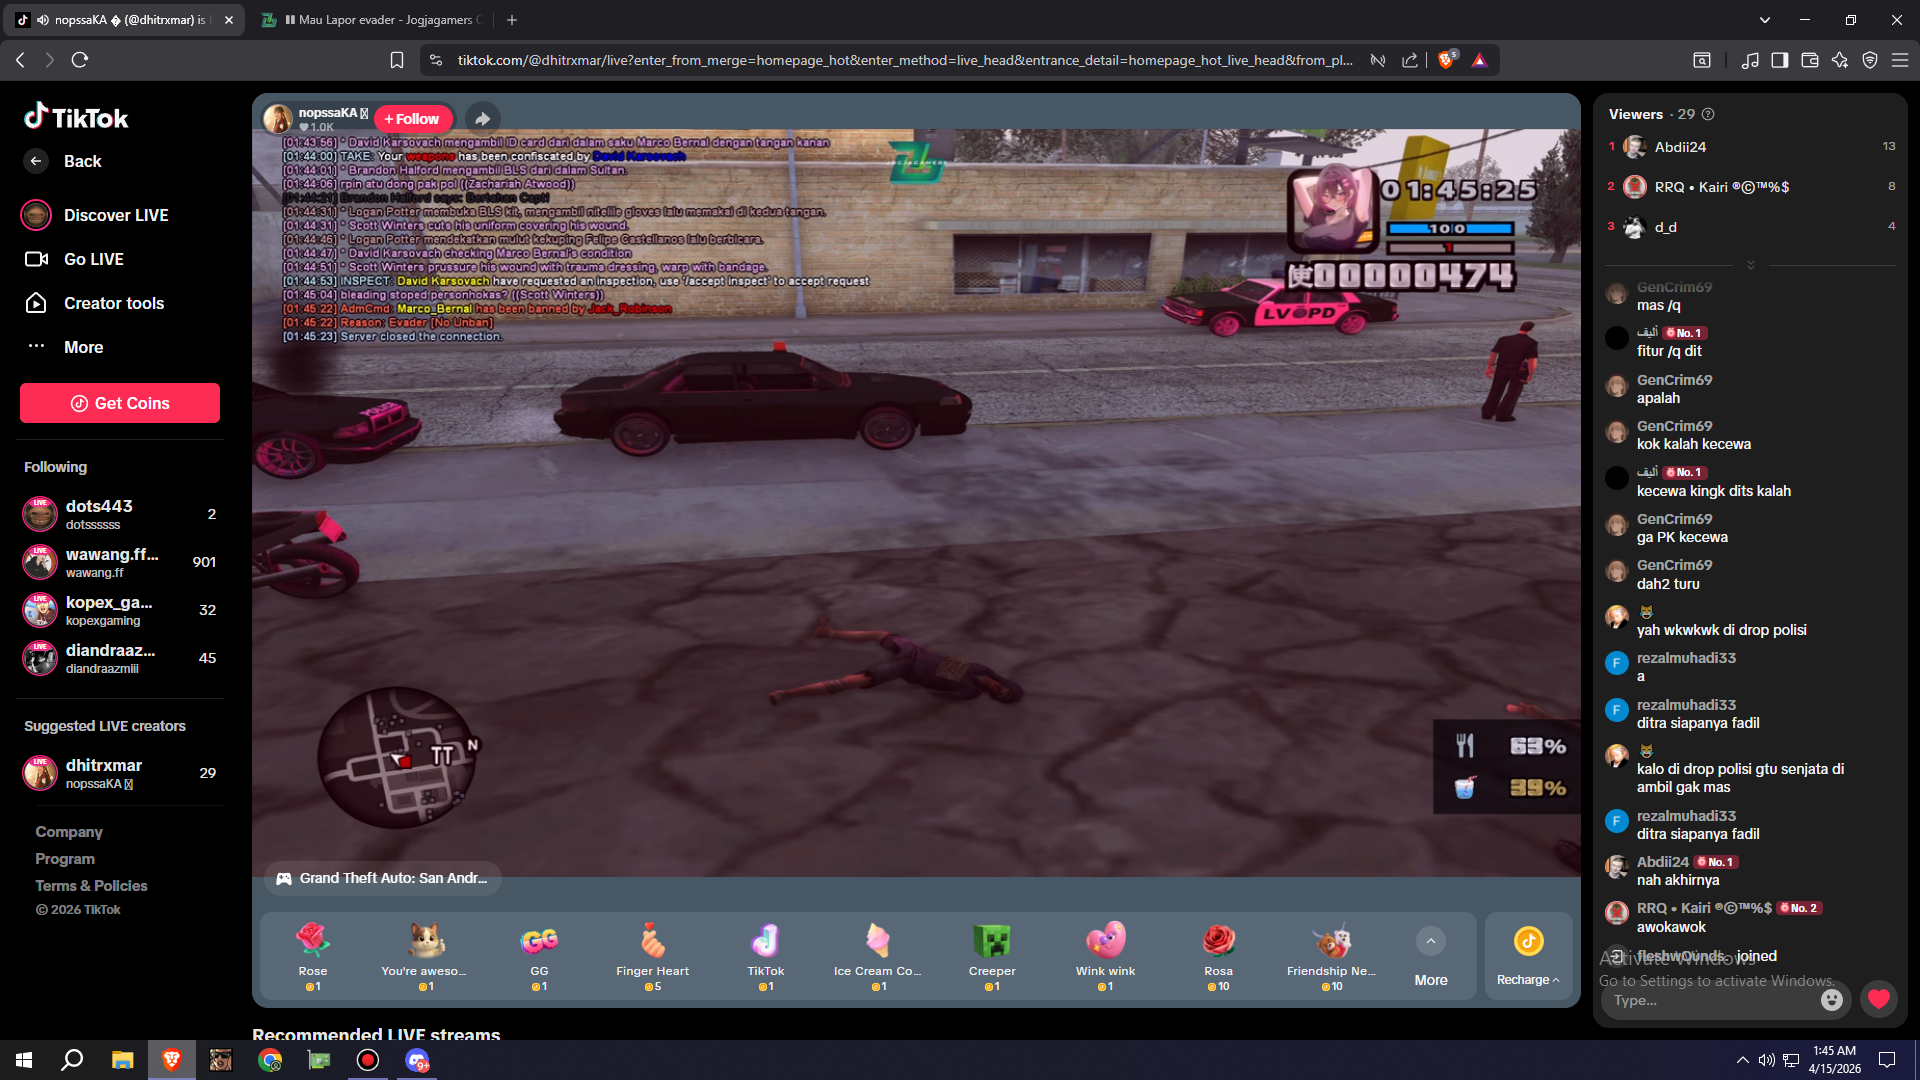The image size is (1920, 1080).
Task: Send the Ice Cream Cone gift
Action: tap(878, 956)
